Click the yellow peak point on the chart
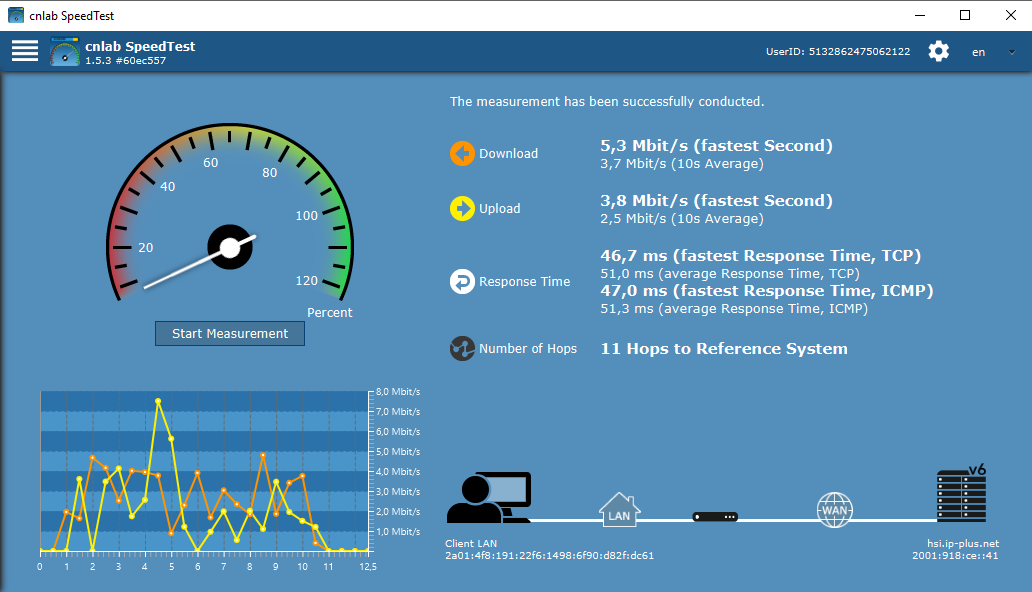 [158, 400]
